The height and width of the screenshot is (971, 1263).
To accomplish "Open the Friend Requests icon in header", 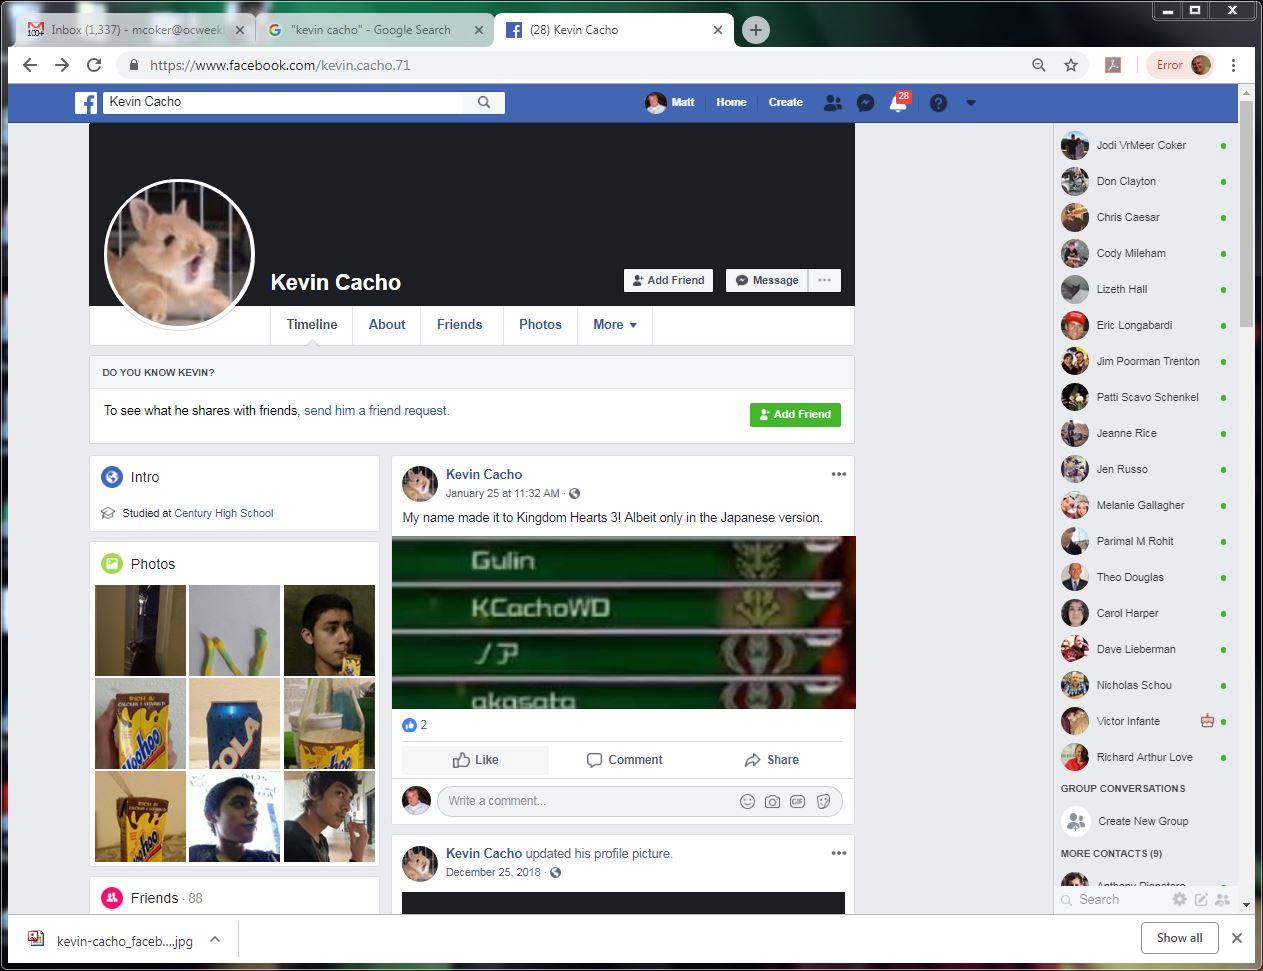I will pos(832,102).
